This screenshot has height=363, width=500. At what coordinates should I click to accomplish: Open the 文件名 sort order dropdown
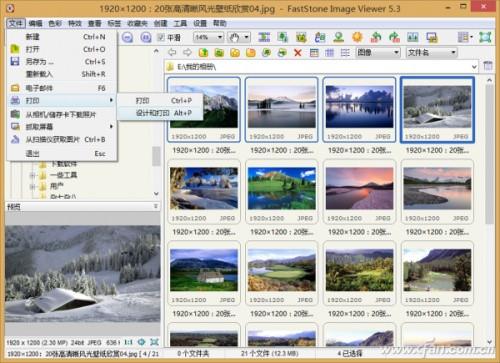point(431,52)
